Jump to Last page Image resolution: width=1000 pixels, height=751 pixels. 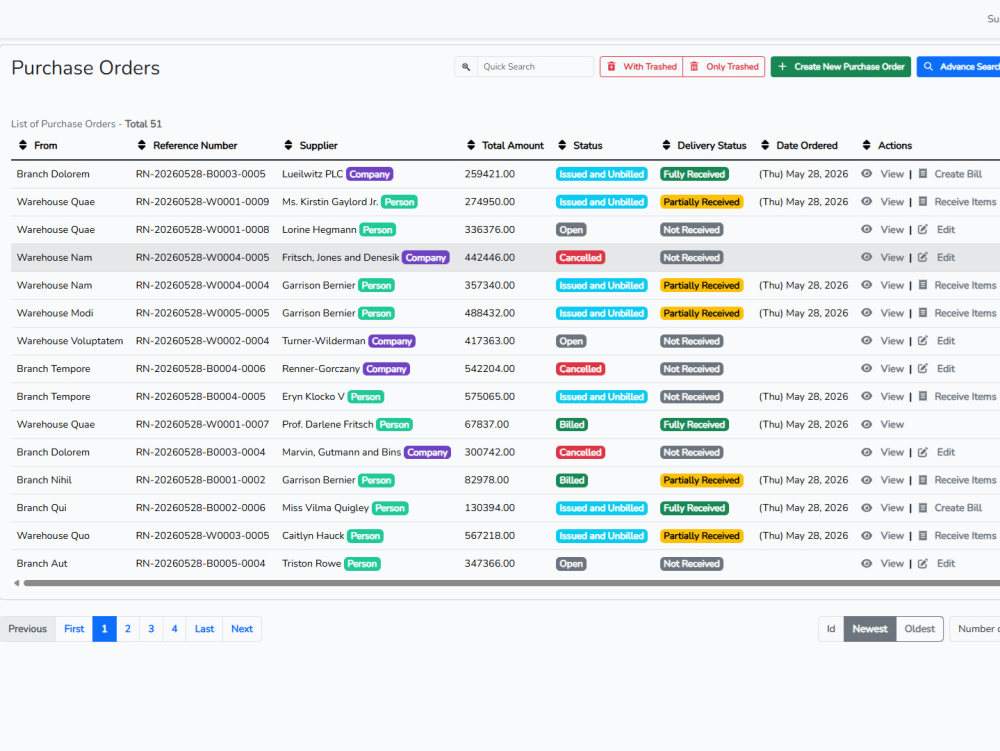pos(204,629)
